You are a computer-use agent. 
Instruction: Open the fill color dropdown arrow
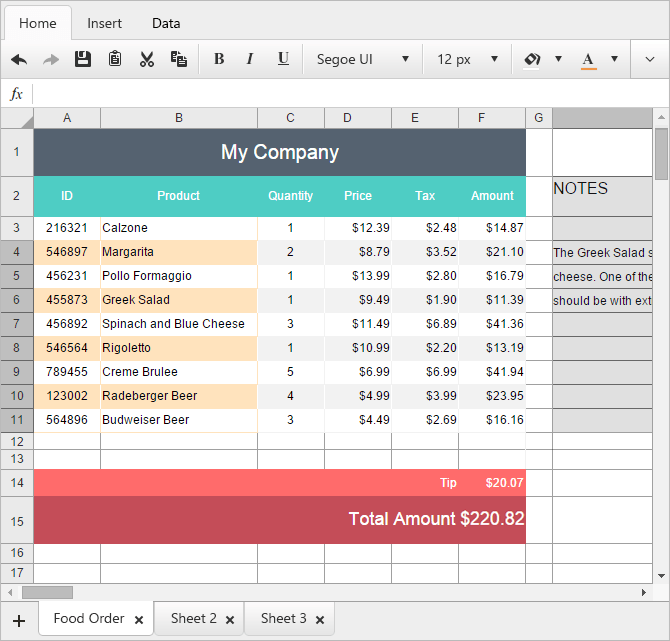[558, 59]
